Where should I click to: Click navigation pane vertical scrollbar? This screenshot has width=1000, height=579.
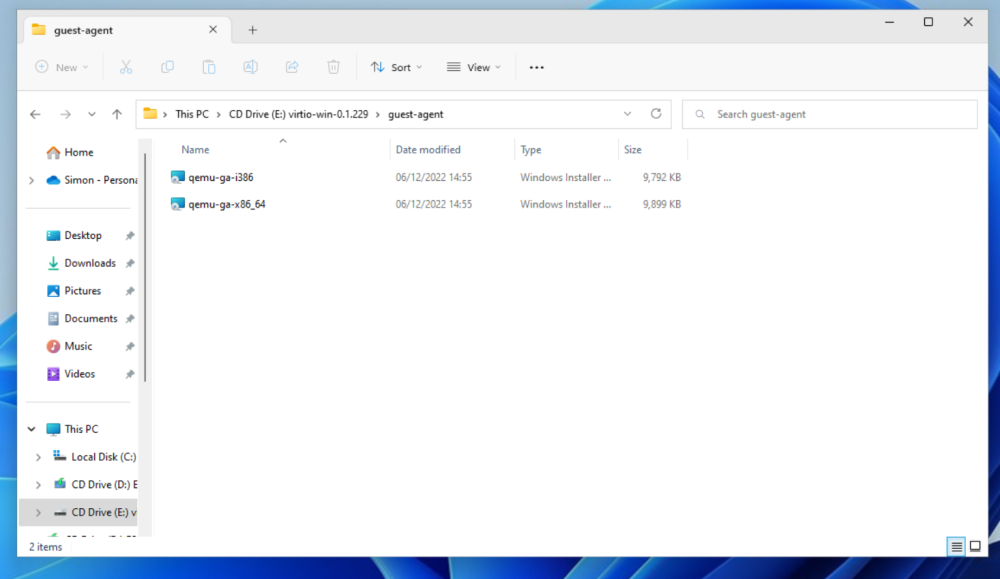(145, 268)
